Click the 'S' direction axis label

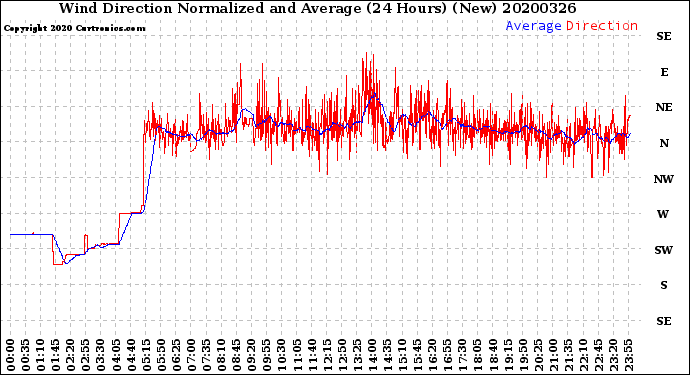[x=664, y=285]
